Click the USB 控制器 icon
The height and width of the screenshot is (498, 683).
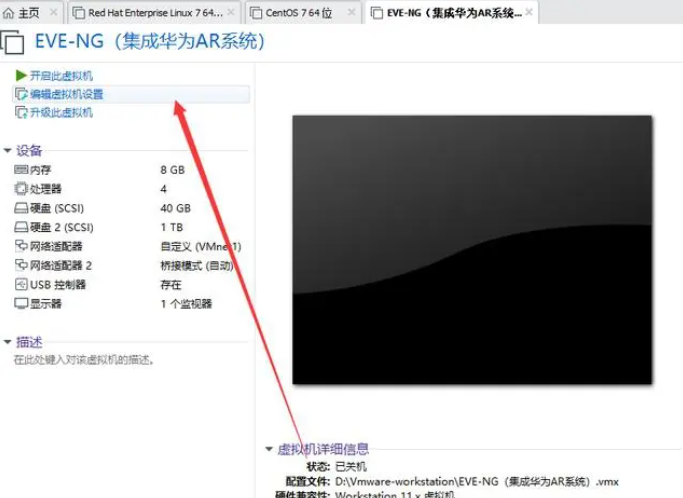pyautogui.click(x=21, y=285)
